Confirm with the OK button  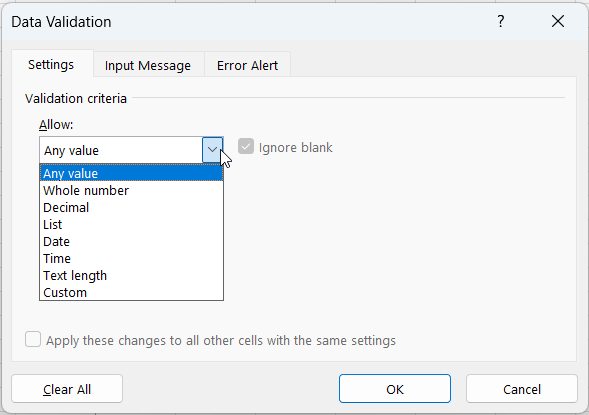(x=395, y=389)
